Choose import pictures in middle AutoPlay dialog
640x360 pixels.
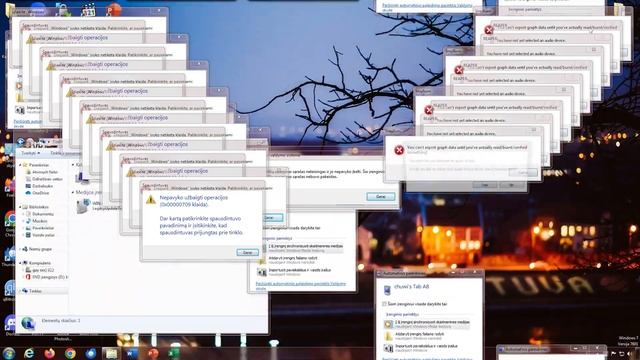[x=294, y=272]
